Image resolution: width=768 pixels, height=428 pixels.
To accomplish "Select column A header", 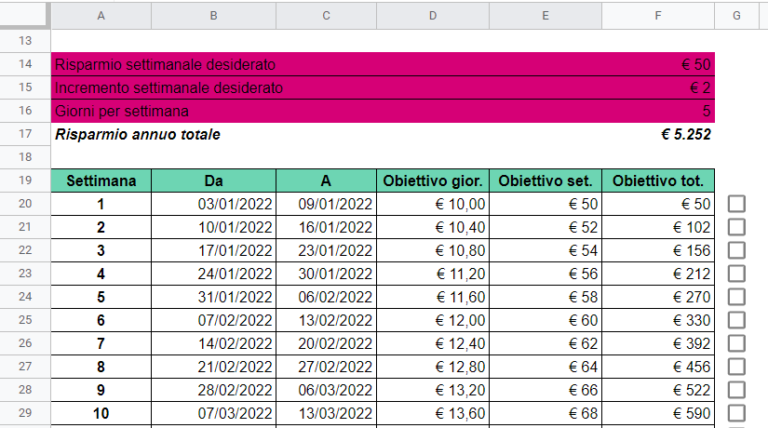I will 101,16.
